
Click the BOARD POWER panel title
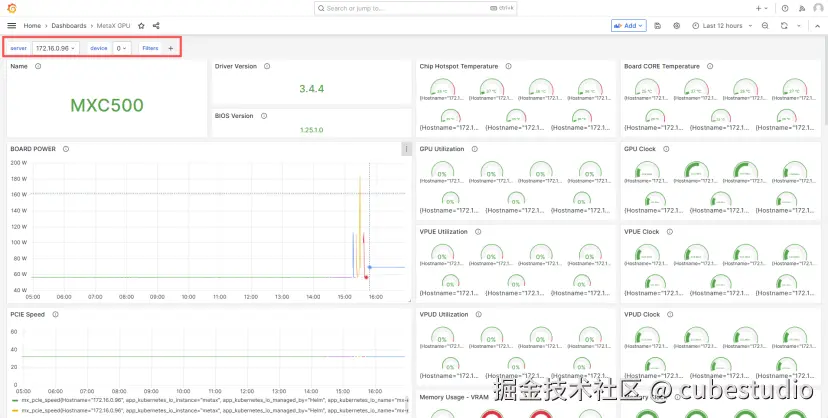[33, 149]
